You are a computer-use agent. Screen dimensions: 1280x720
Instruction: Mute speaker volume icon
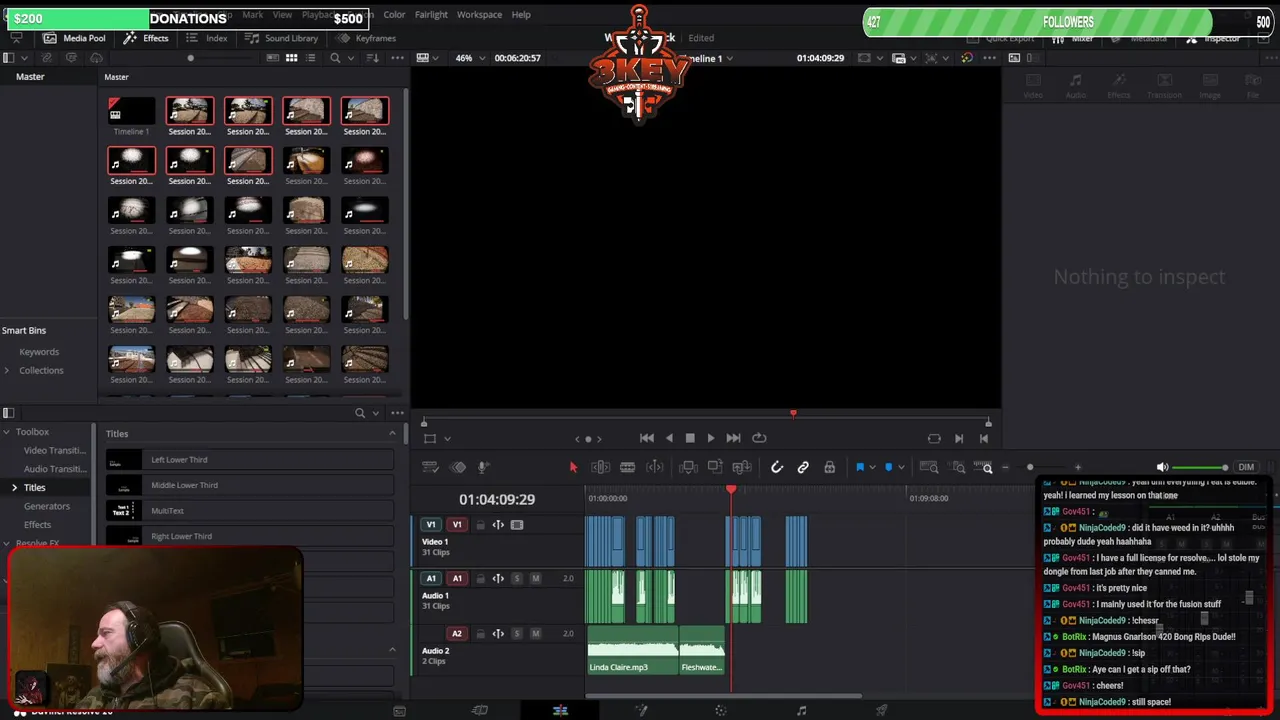[1162, 467]
